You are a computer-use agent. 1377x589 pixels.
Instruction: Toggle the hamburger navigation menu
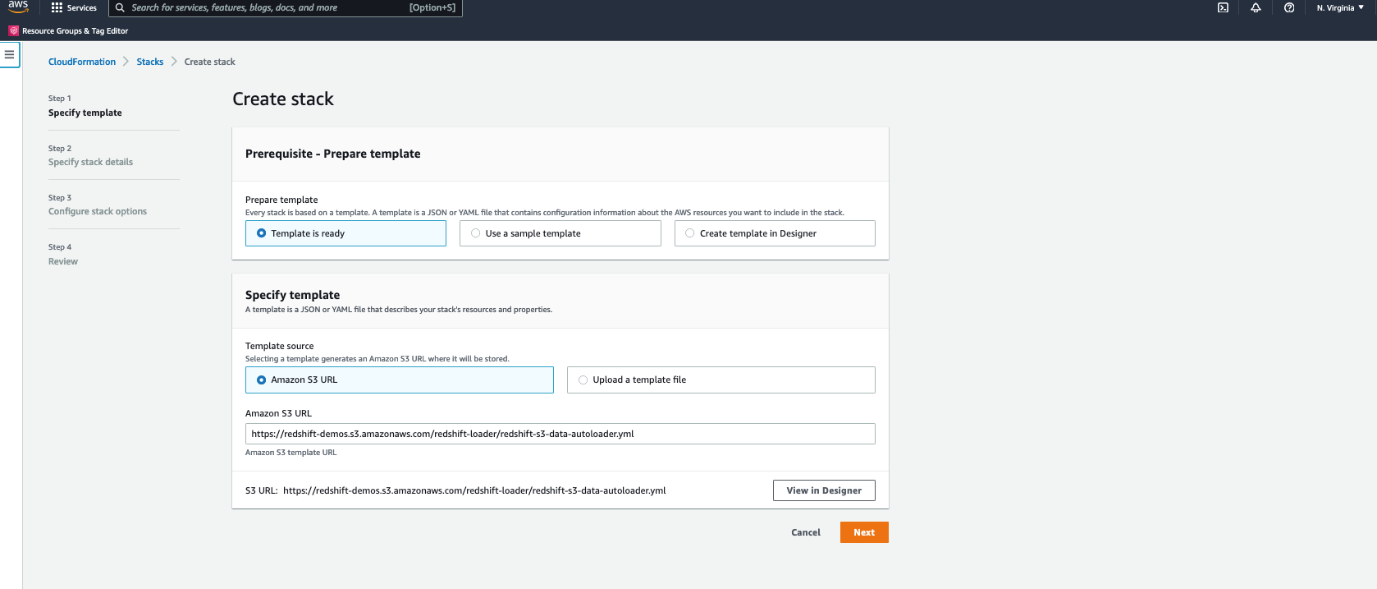[10, 54]
